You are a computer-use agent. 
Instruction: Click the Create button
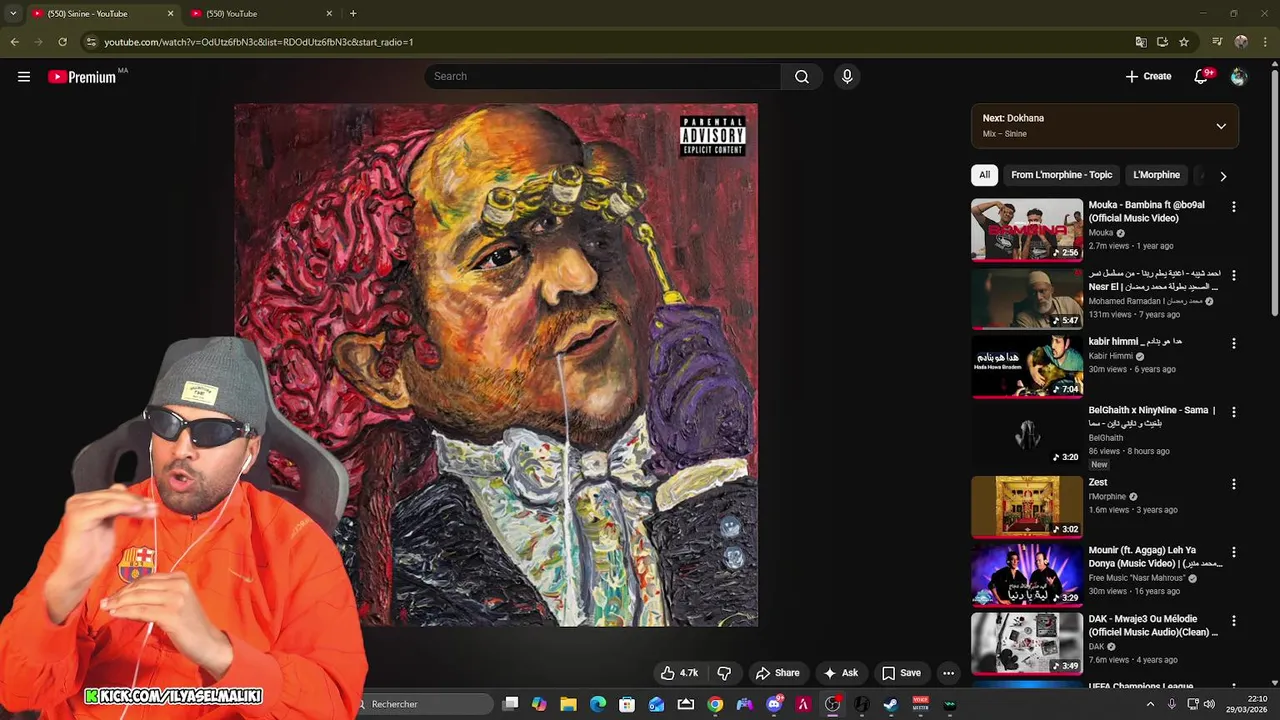coord(1148,76)
